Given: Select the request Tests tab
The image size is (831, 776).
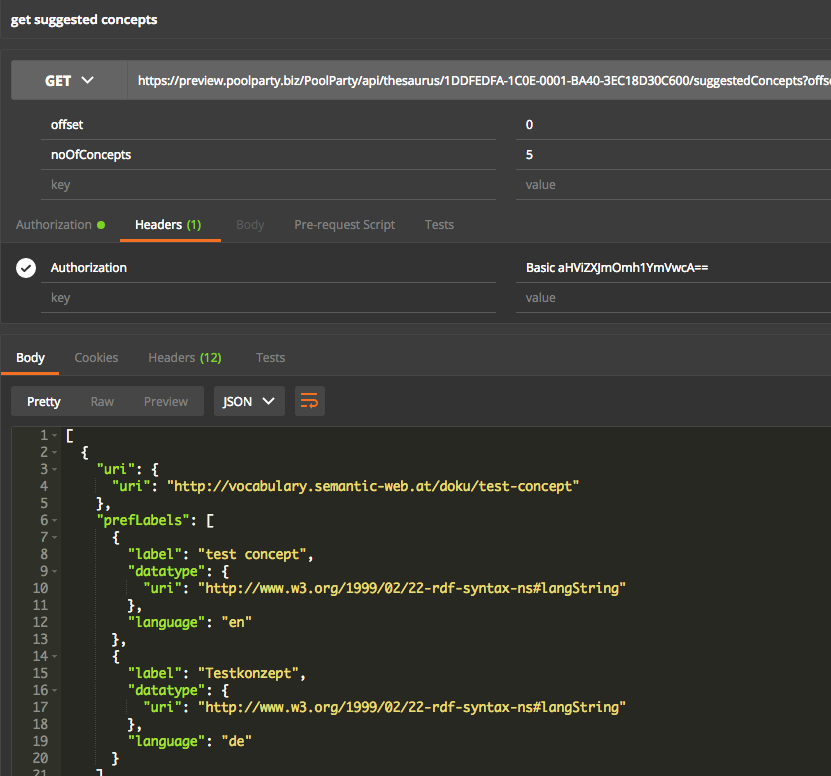Looking at the screenshot, I should [x=439, y=225].
